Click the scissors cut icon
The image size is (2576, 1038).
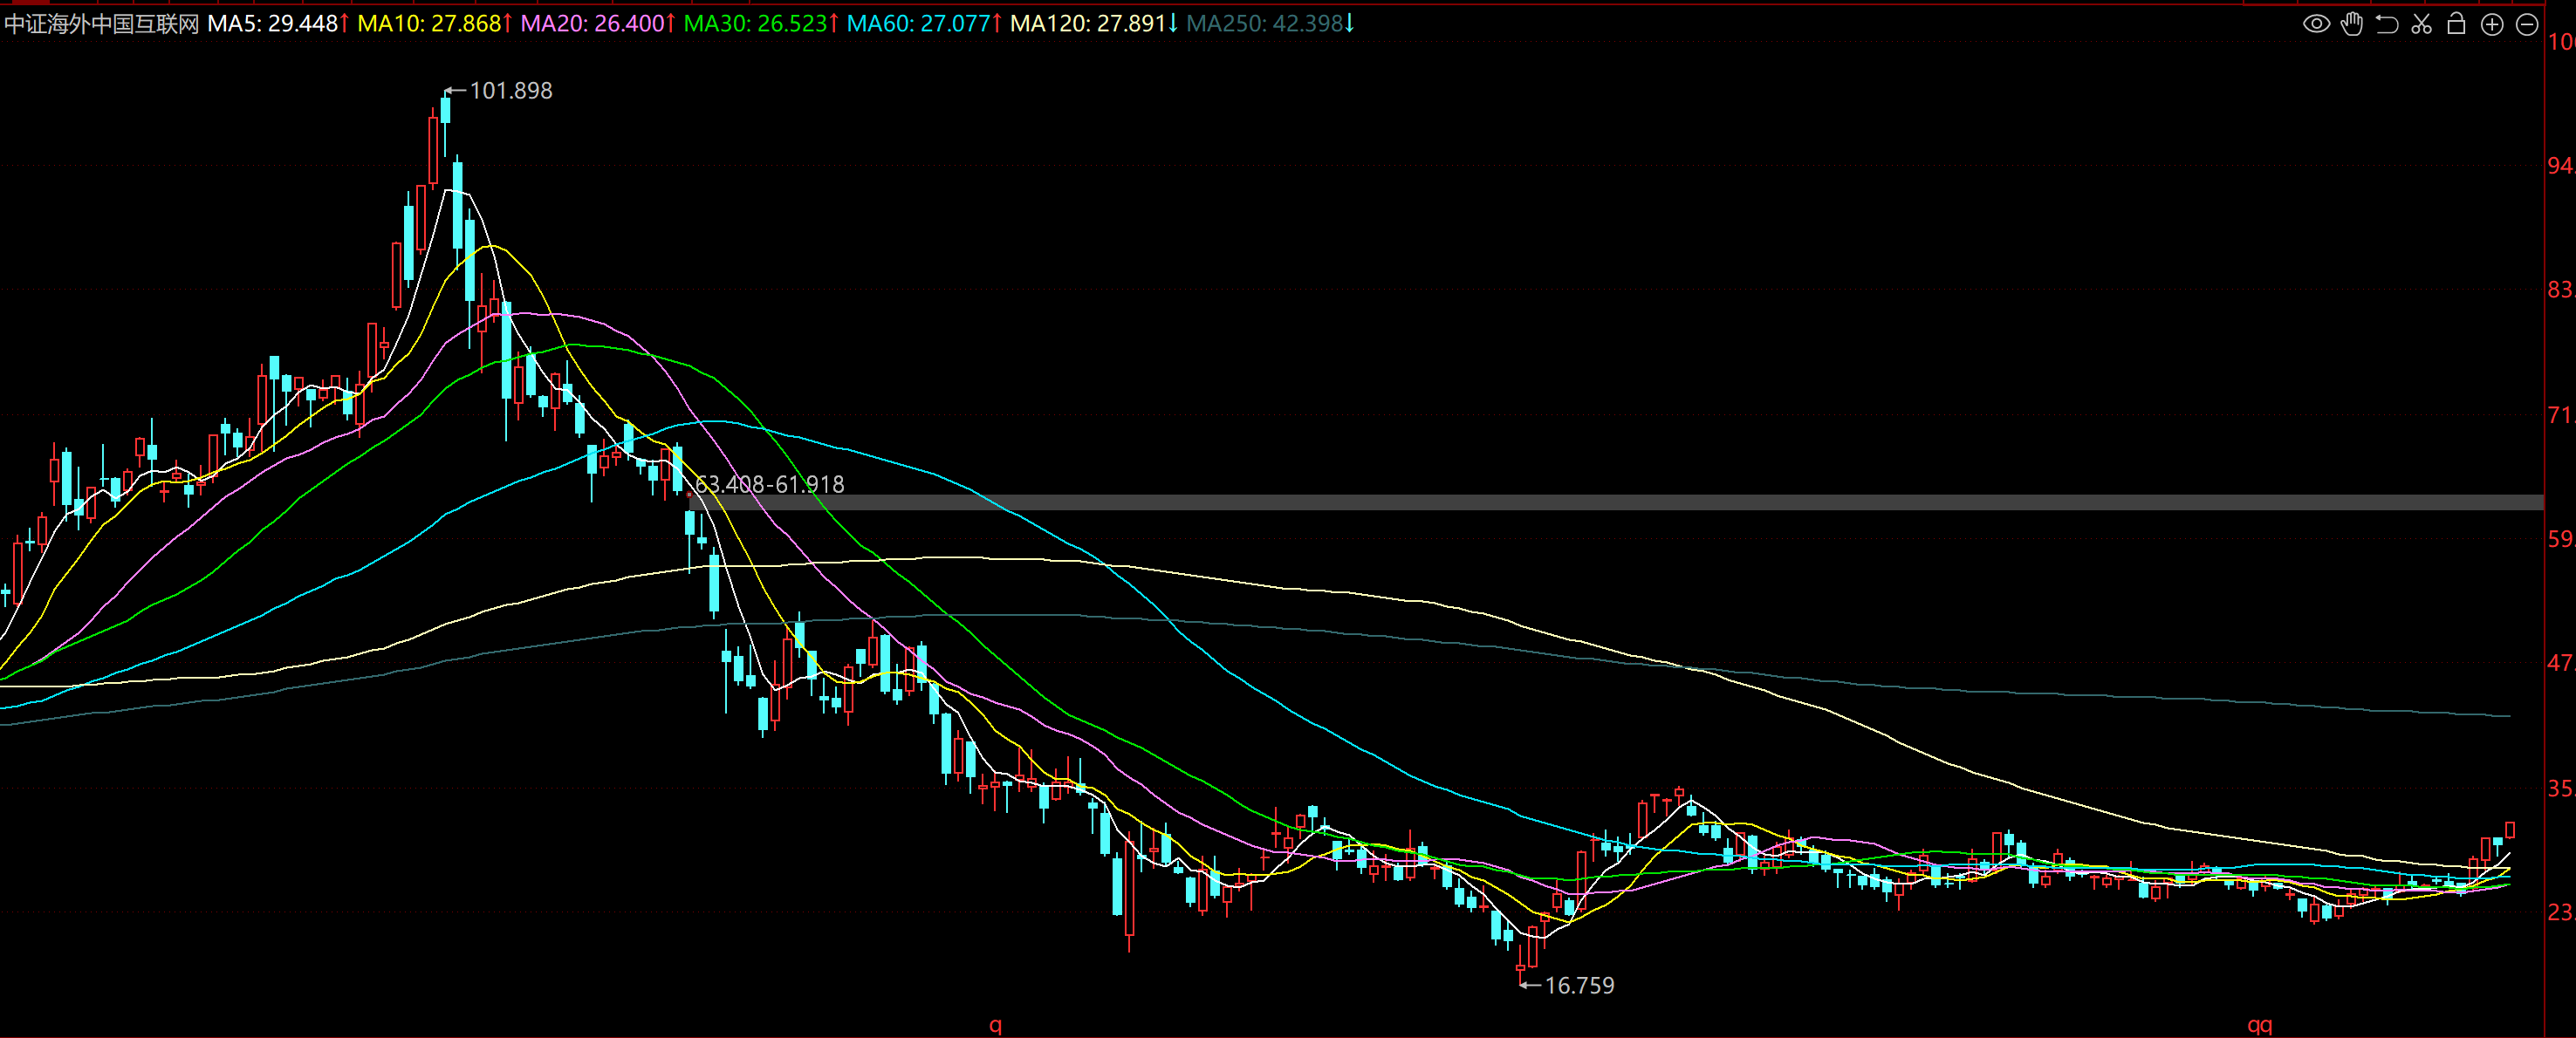[x=2421, y=24]
